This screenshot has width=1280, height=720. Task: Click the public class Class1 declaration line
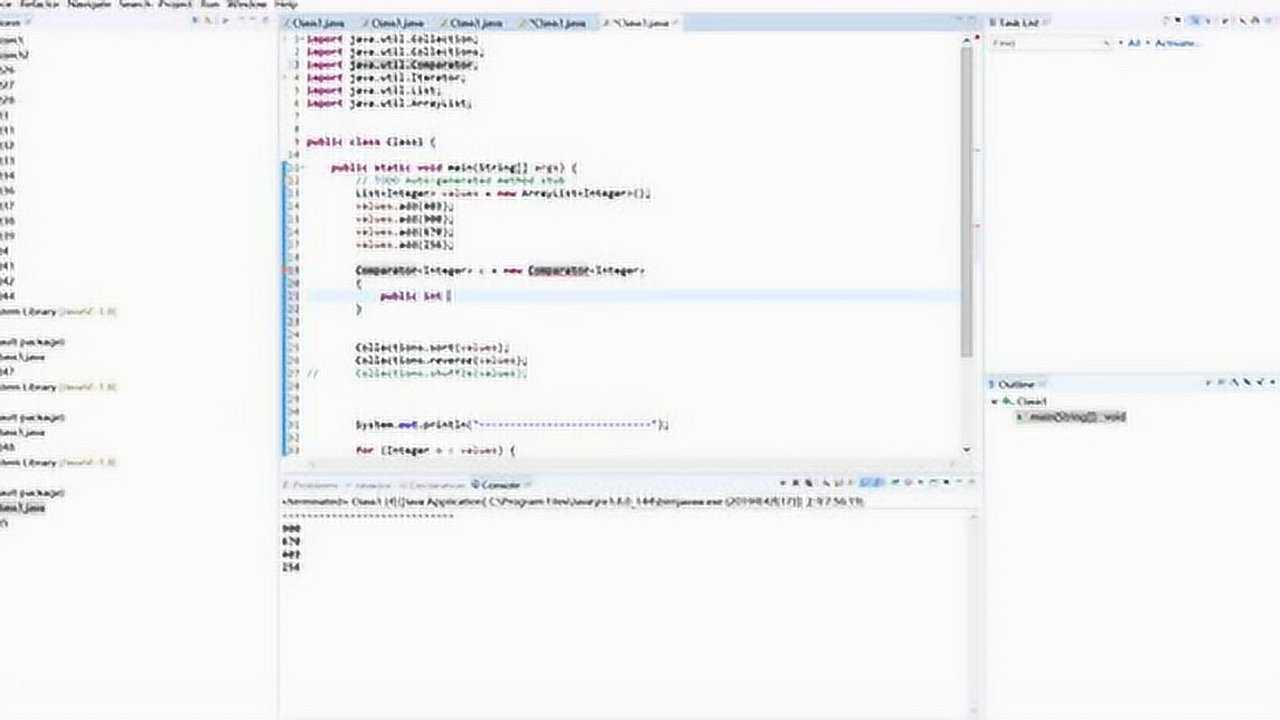tap(371, 142)
